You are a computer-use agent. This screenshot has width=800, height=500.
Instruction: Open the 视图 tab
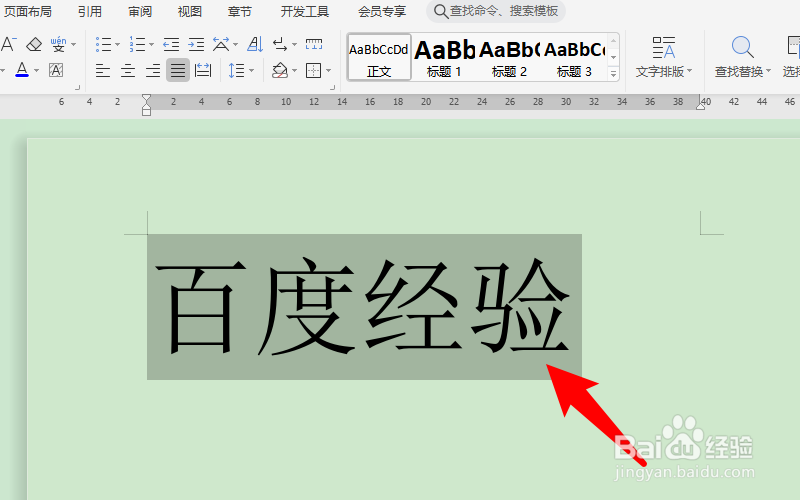pyautogui.click(x=190, y=11)
